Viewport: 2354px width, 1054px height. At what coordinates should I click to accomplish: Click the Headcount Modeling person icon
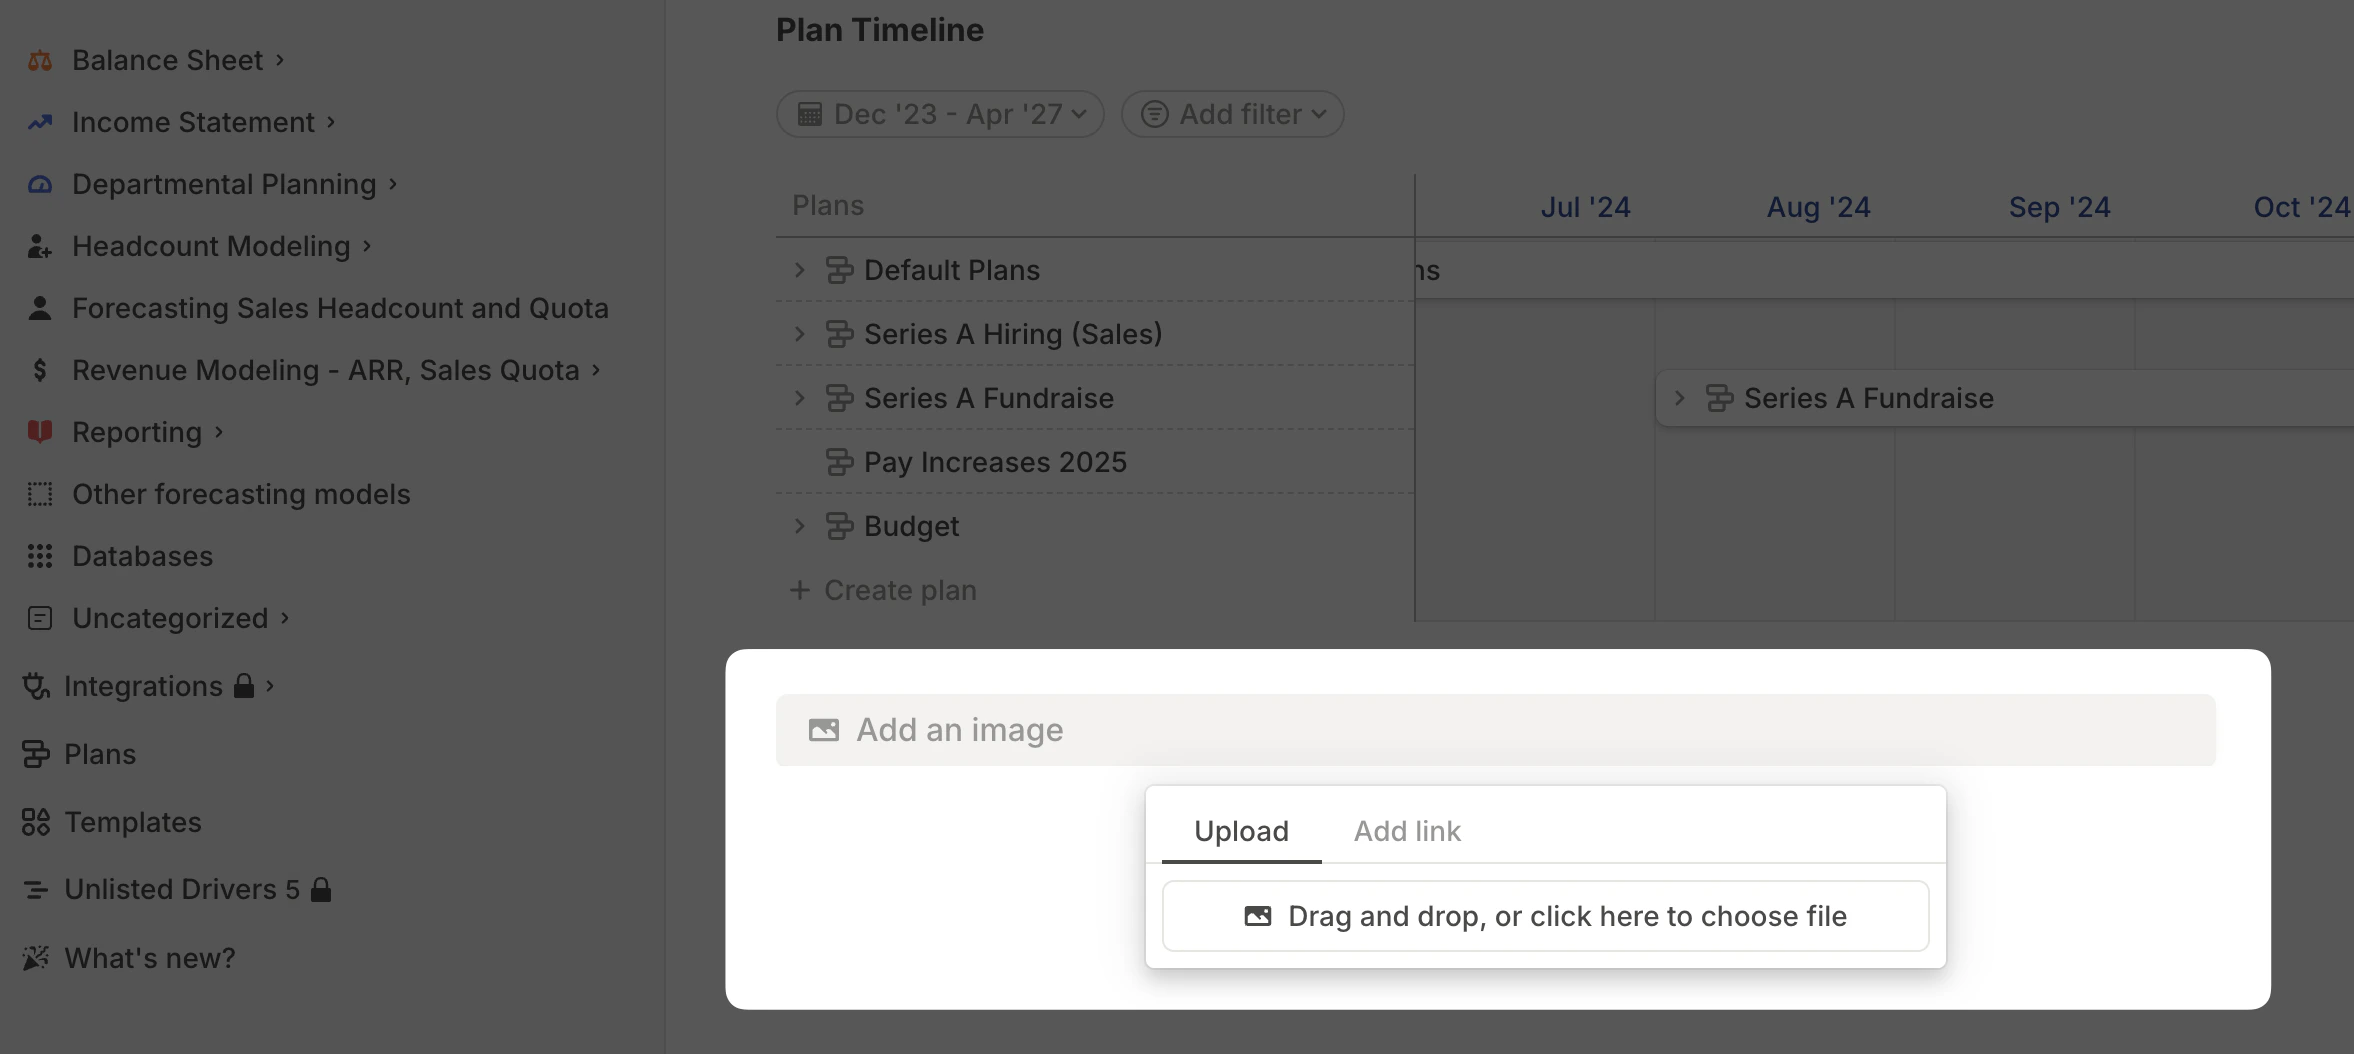39,246
